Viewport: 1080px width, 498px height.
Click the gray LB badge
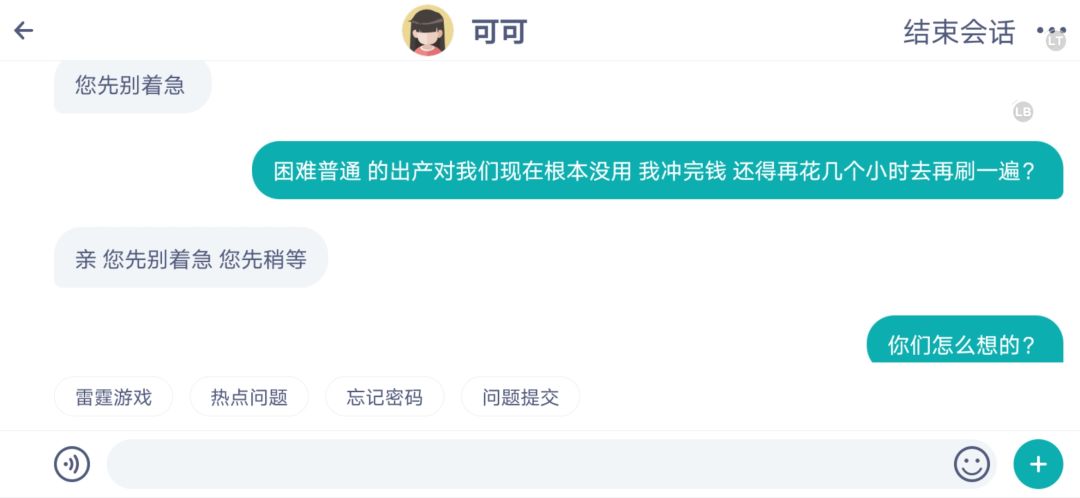click(x=1022, y=112)
